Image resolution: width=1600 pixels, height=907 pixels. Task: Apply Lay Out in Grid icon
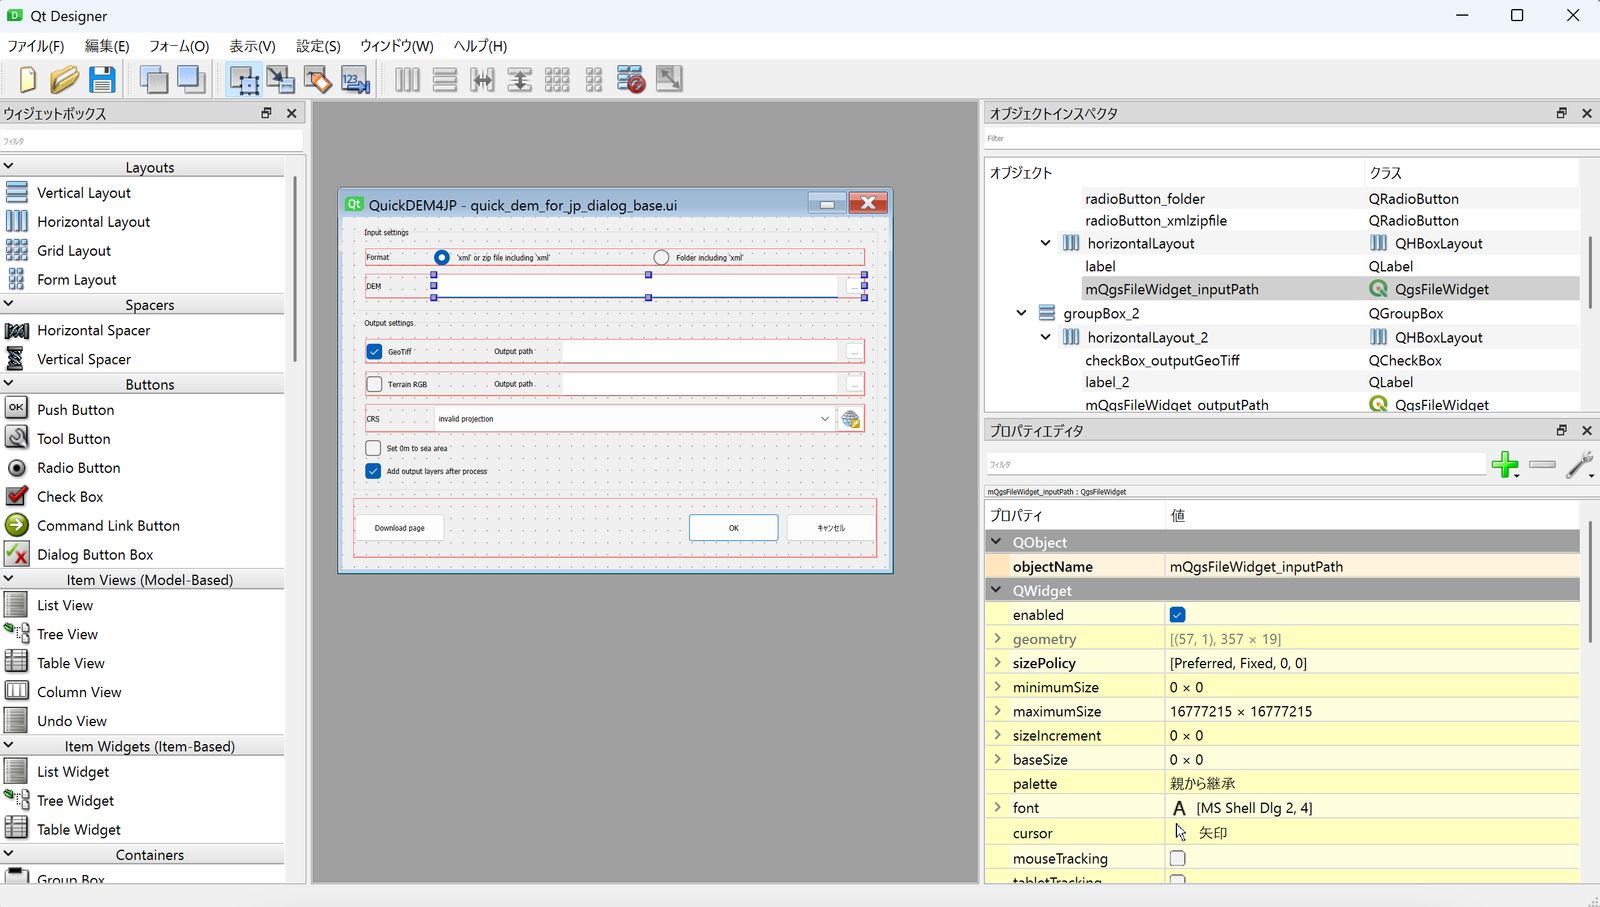pyautogui.click(x=557, y=80)
